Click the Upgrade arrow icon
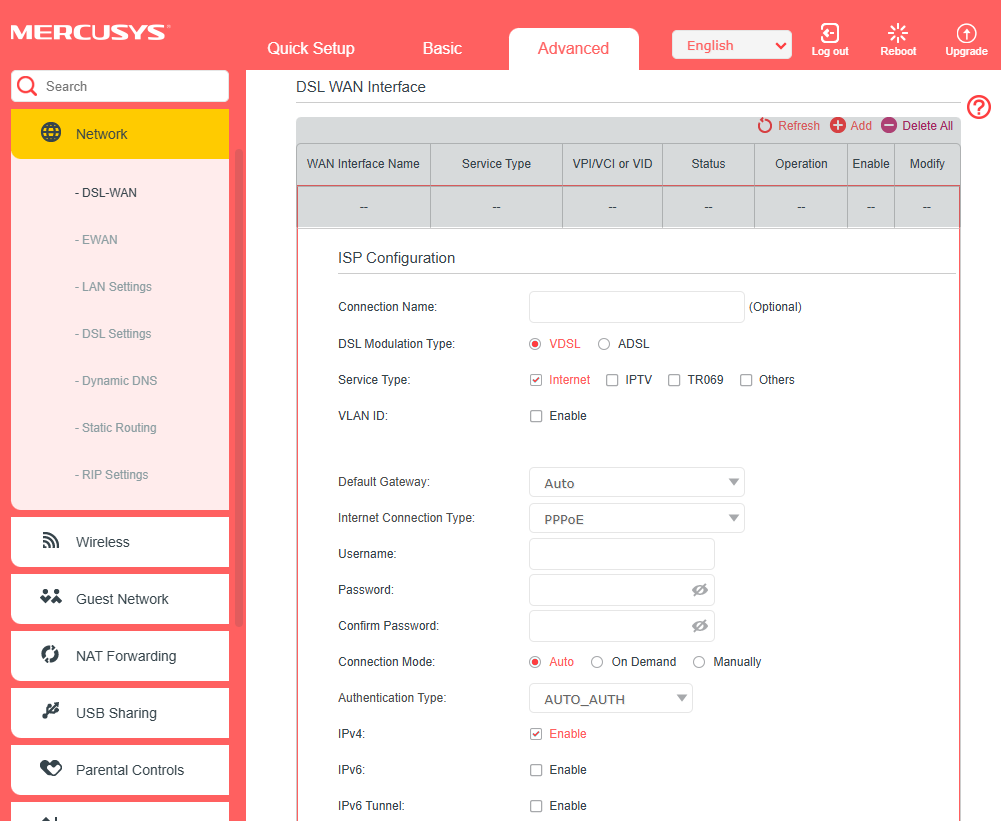 point(966,33)
